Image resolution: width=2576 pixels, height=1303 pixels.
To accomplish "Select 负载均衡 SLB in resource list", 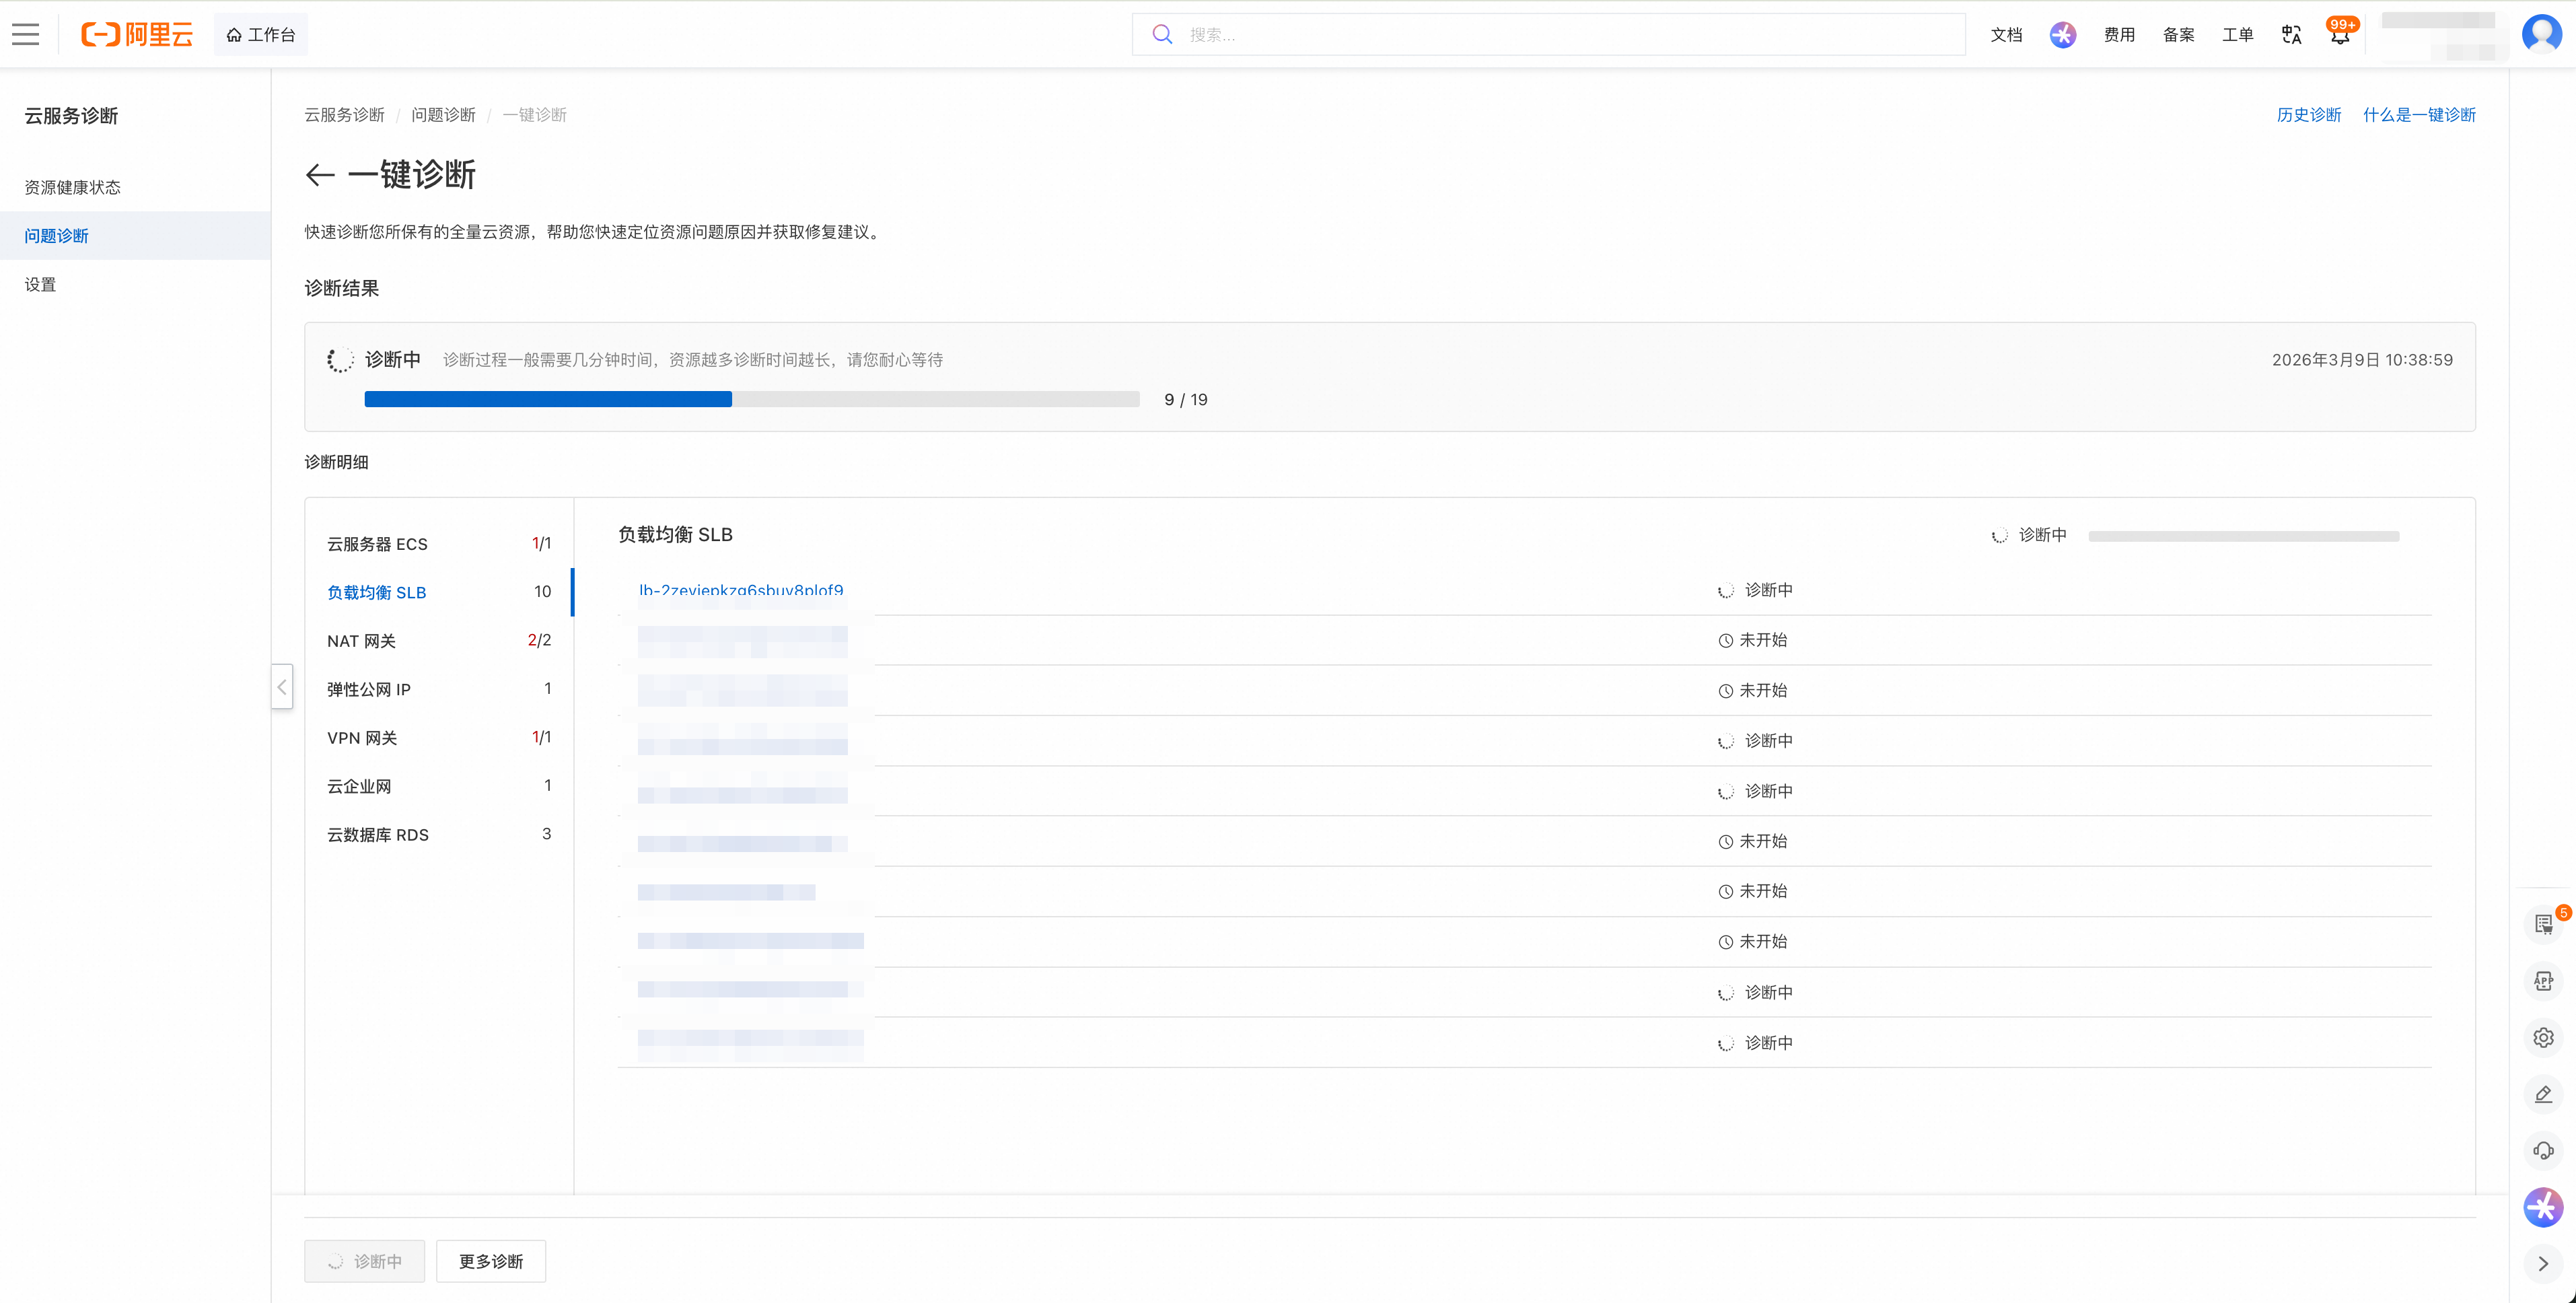I will [x=439, y=592].
